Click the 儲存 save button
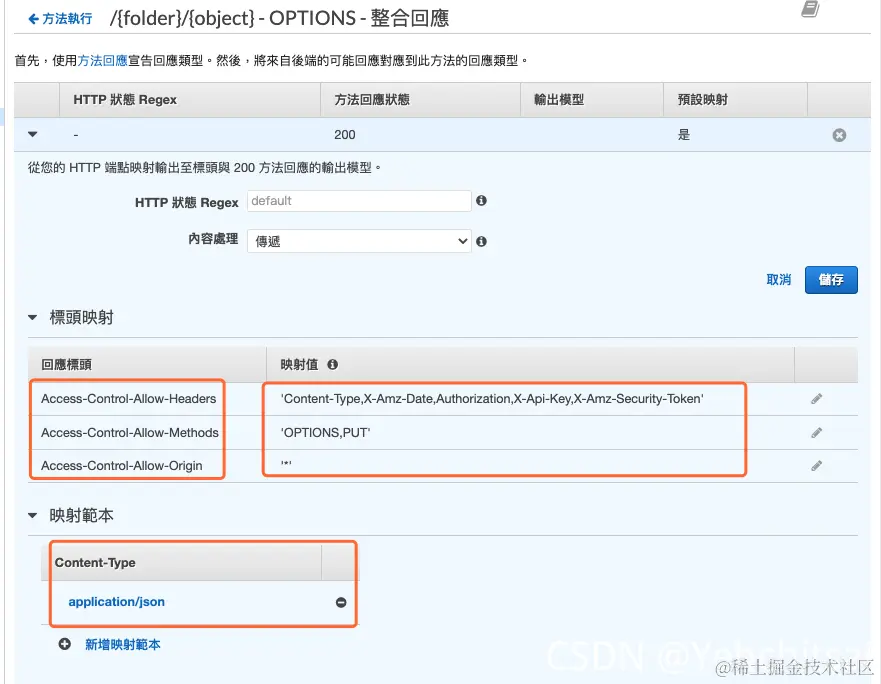This screenshot has width=881, height=684. click(x=831, y=280)
